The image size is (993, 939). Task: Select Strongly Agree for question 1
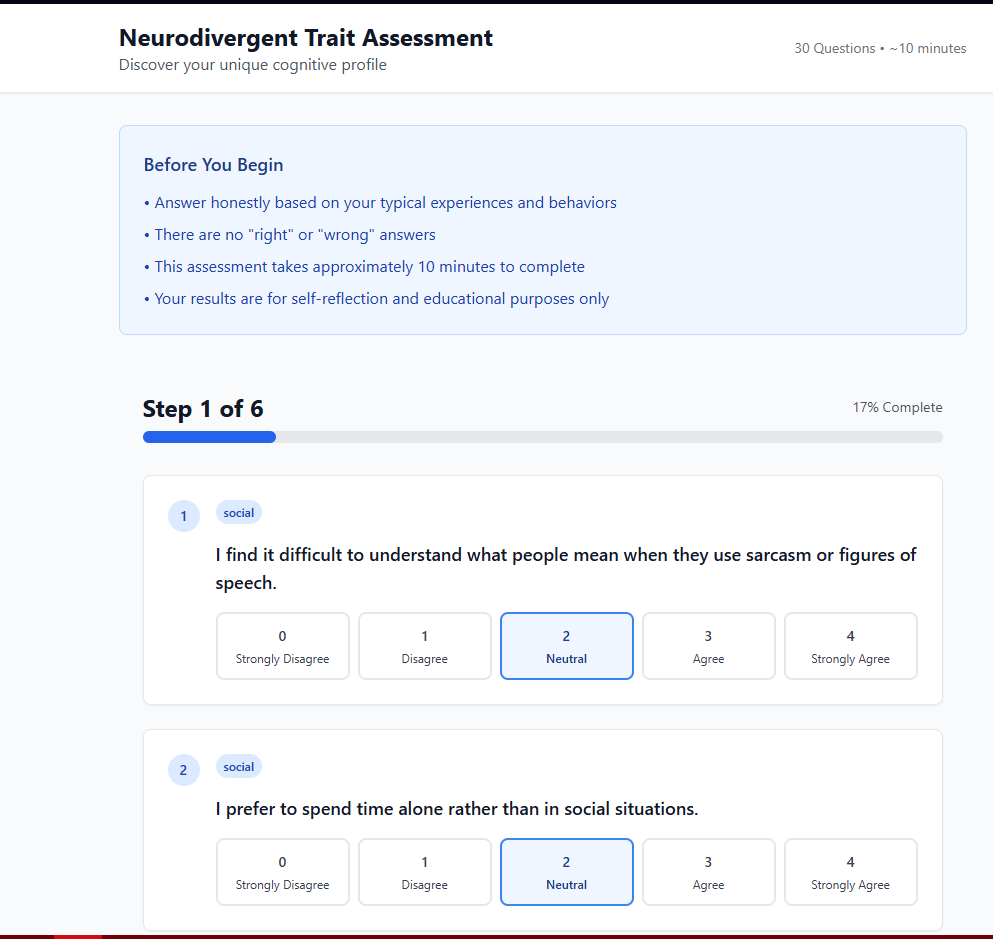click(x=851, y=646)
